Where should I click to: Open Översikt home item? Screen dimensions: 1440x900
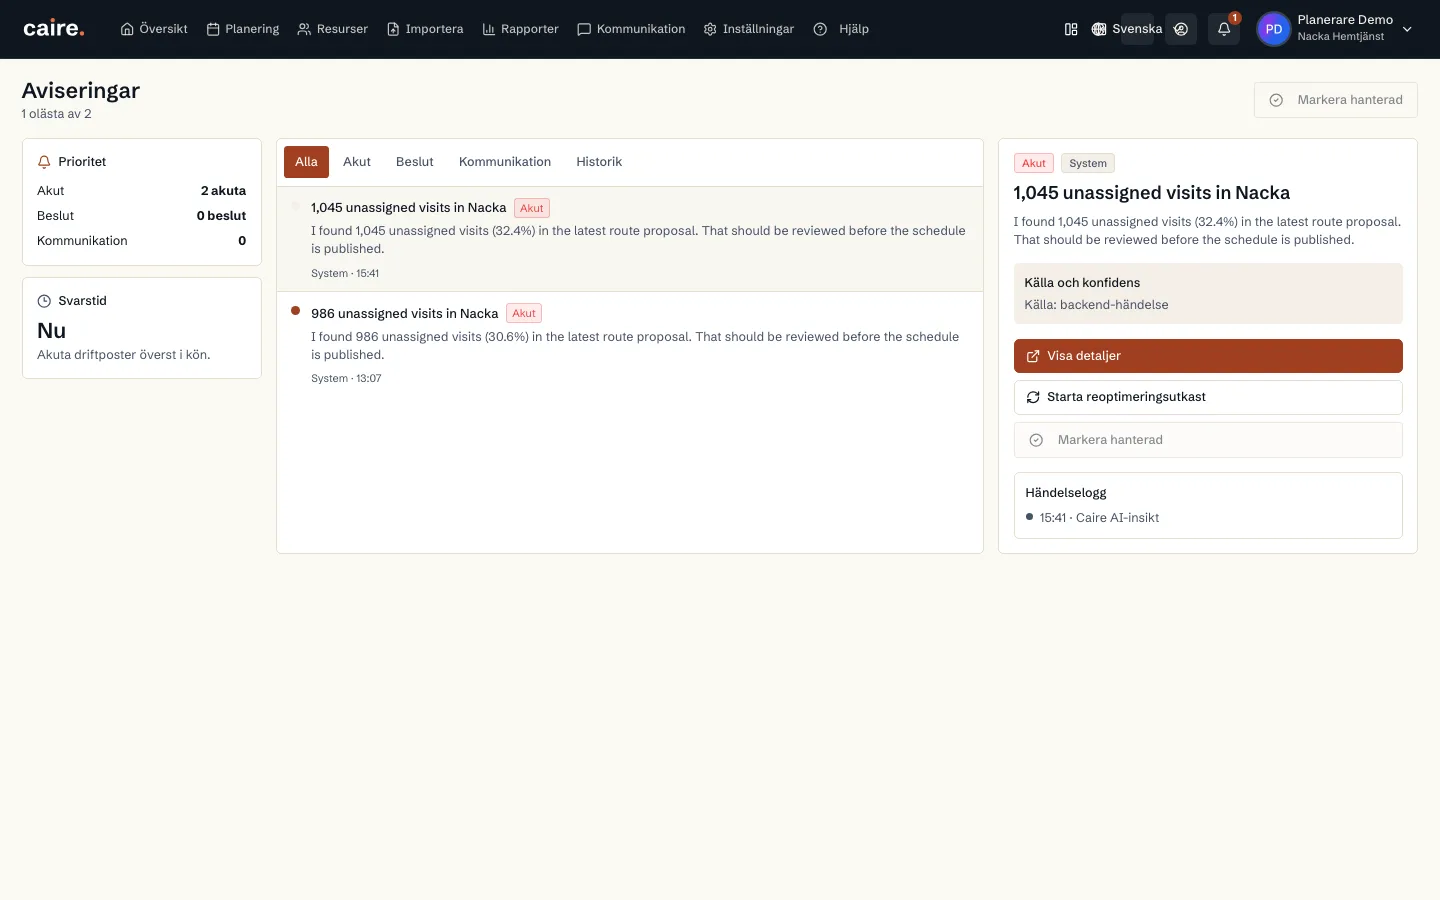(154, 29)
